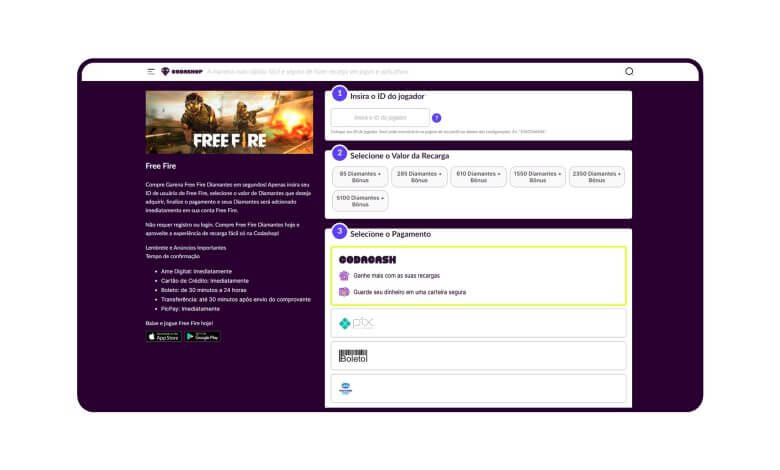Viewport: 780px width, 470px height.
Task: Pick the 1550 Diamantes + Bônus amount
Action: pyautogui.click(x=537, y=176)
